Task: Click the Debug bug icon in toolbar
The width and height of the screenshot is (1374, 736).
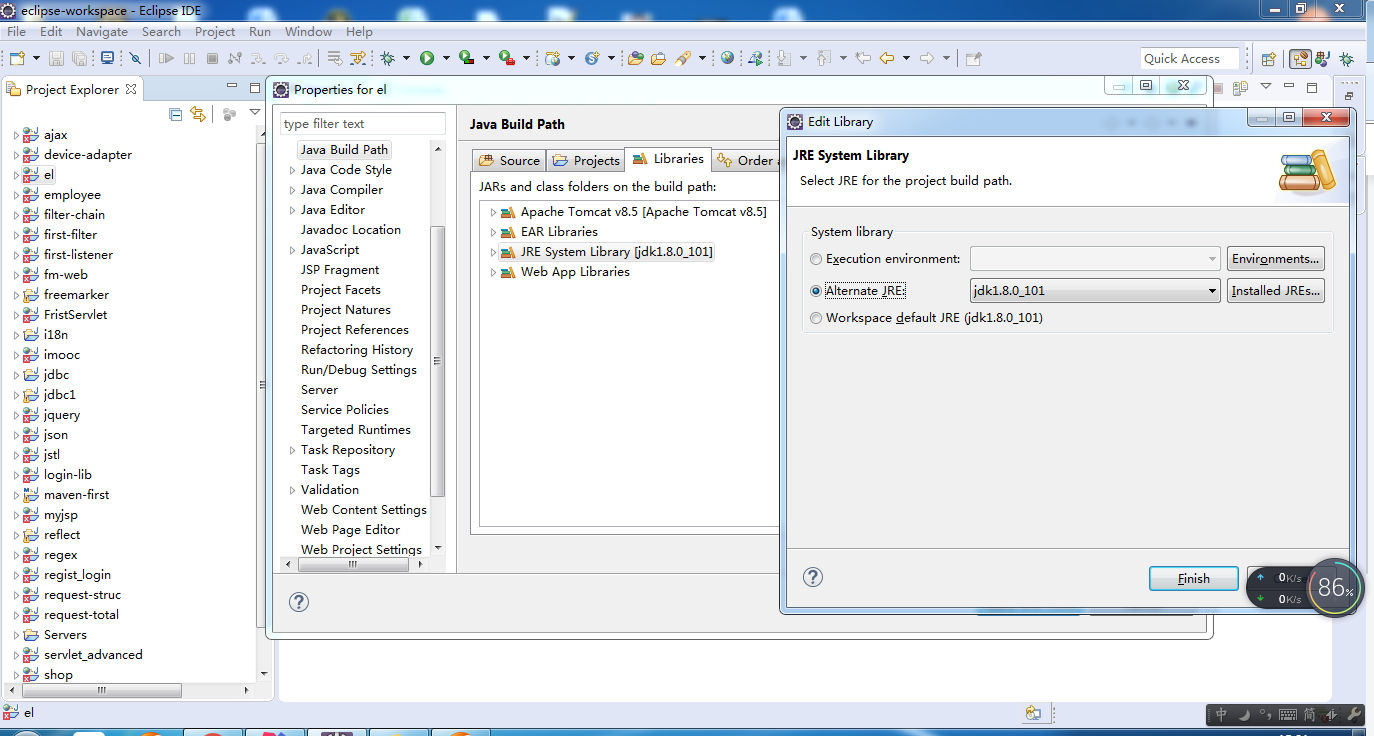Action: [387, 59]
